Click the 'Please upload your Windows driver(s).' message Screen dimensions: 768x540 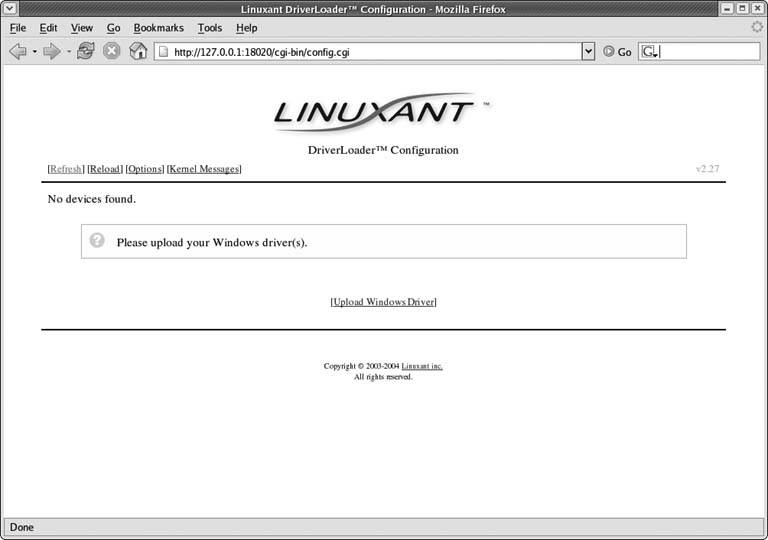[212, 243]
